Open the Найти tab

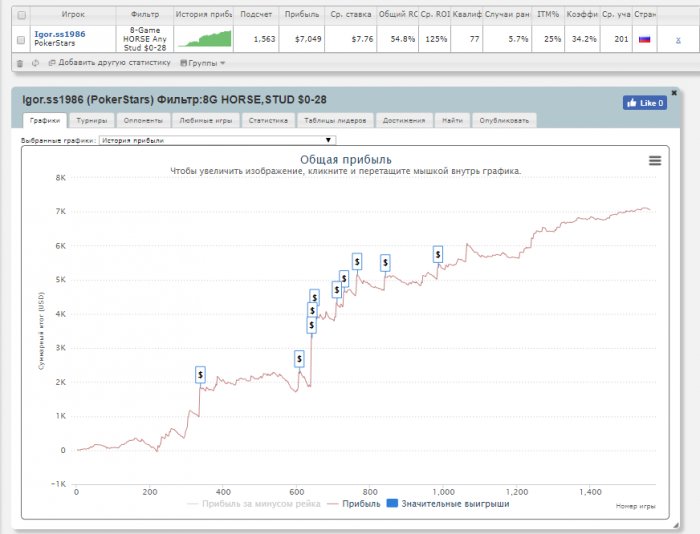point(452,121)
